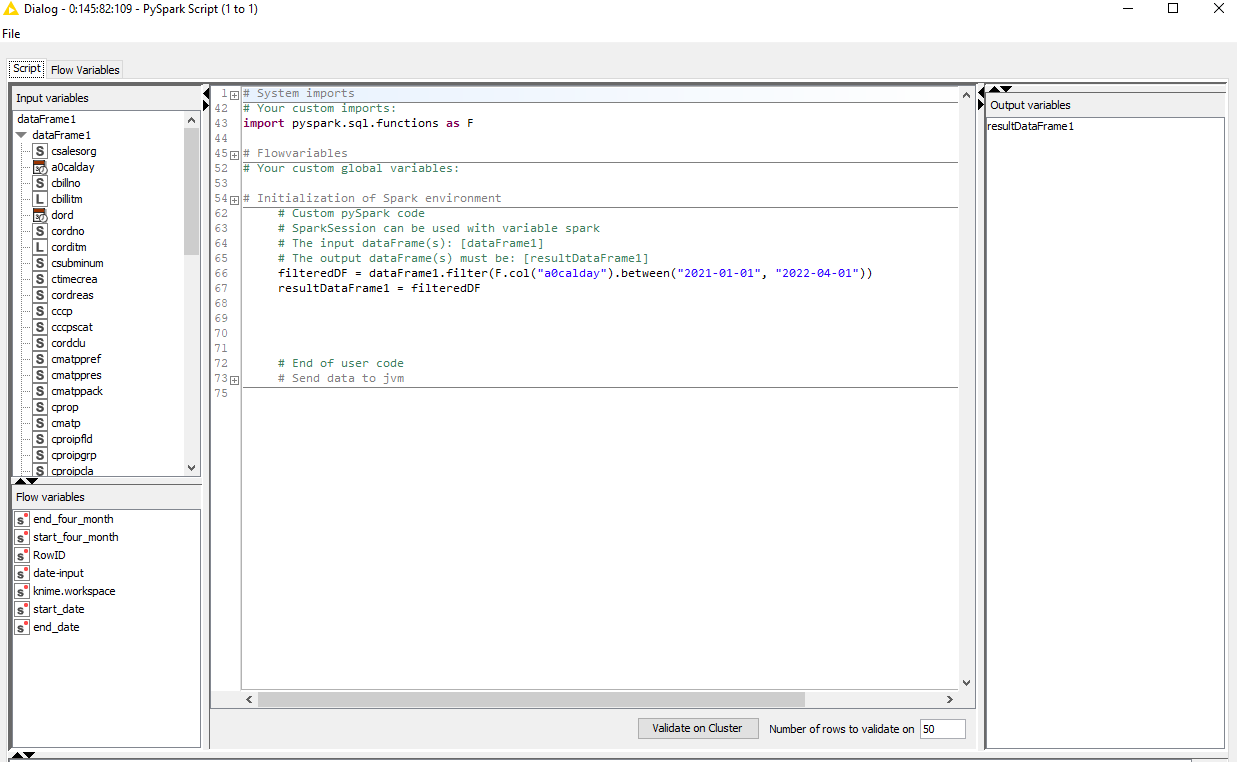The image size is (1237, 762).
Task: Maximize the dialog window
Action: (1173, 8)
